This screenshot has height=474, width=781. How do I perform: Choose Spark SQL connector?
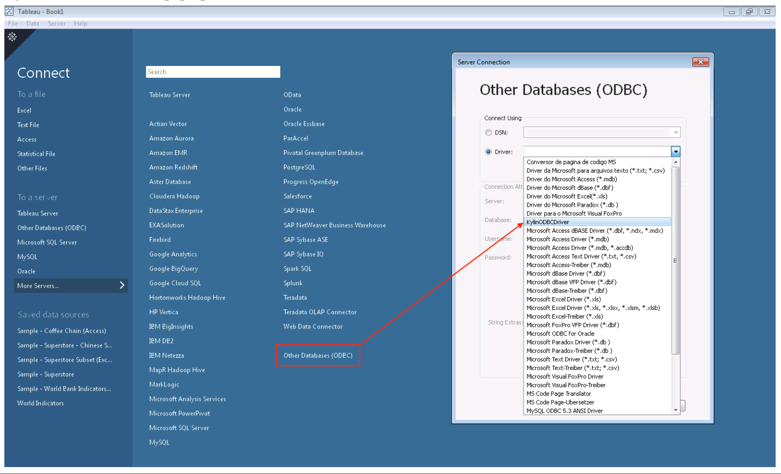tap(297, 268)
